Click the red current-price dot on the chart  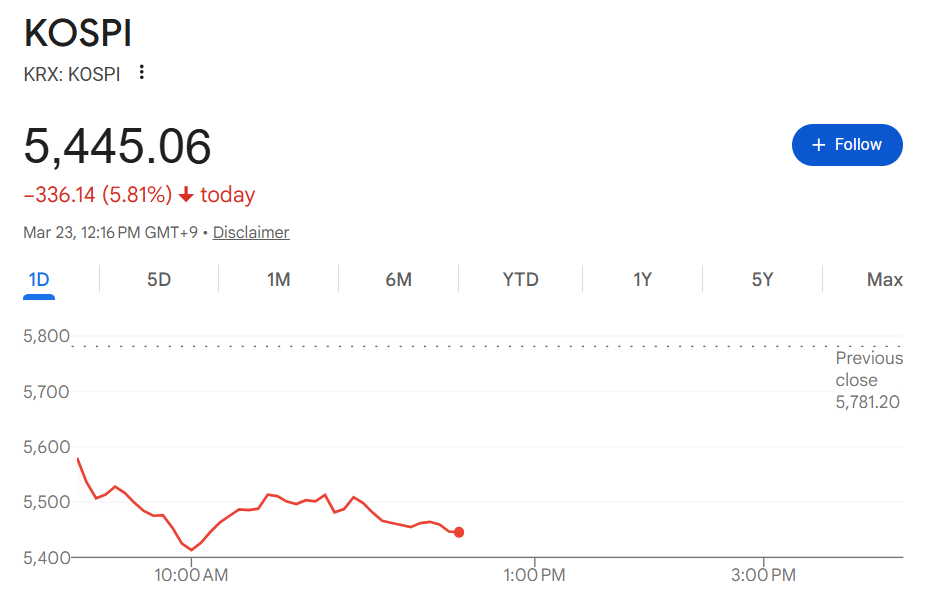[x=459, y=532]
